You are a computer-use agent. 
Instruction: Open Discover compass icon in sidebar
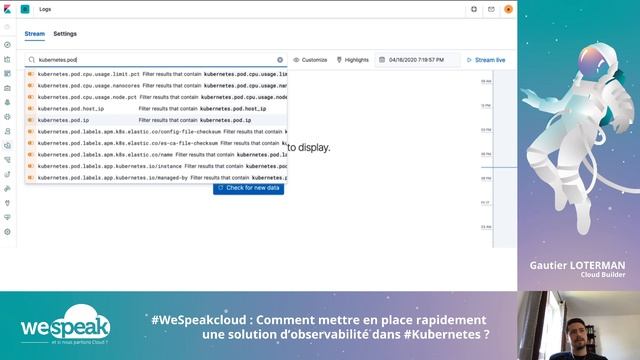coord(7,45)
